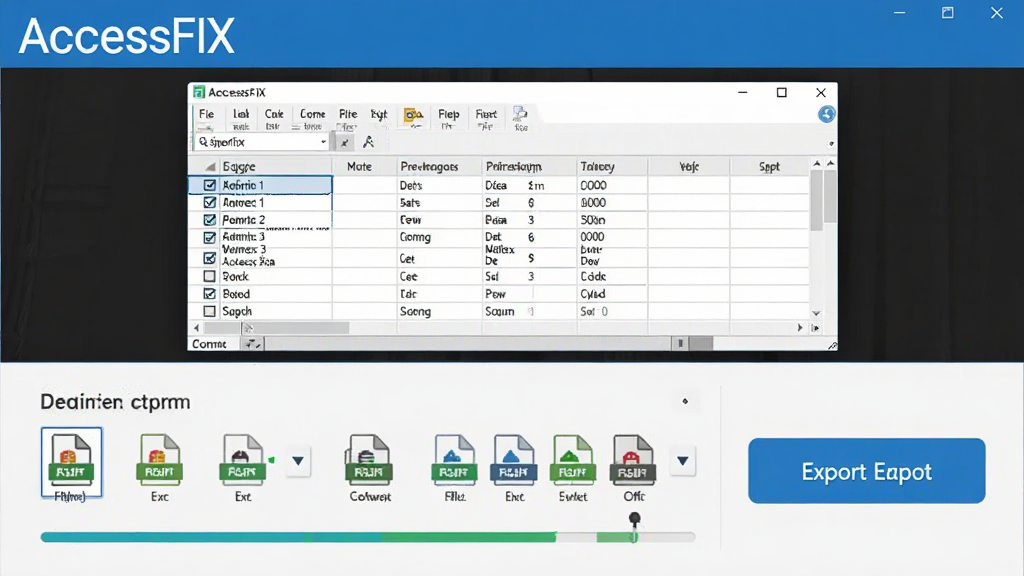Uncheck the Admnt 3 row checkbox
Viewport: 1024px width, 576px height.
(210, 237)
